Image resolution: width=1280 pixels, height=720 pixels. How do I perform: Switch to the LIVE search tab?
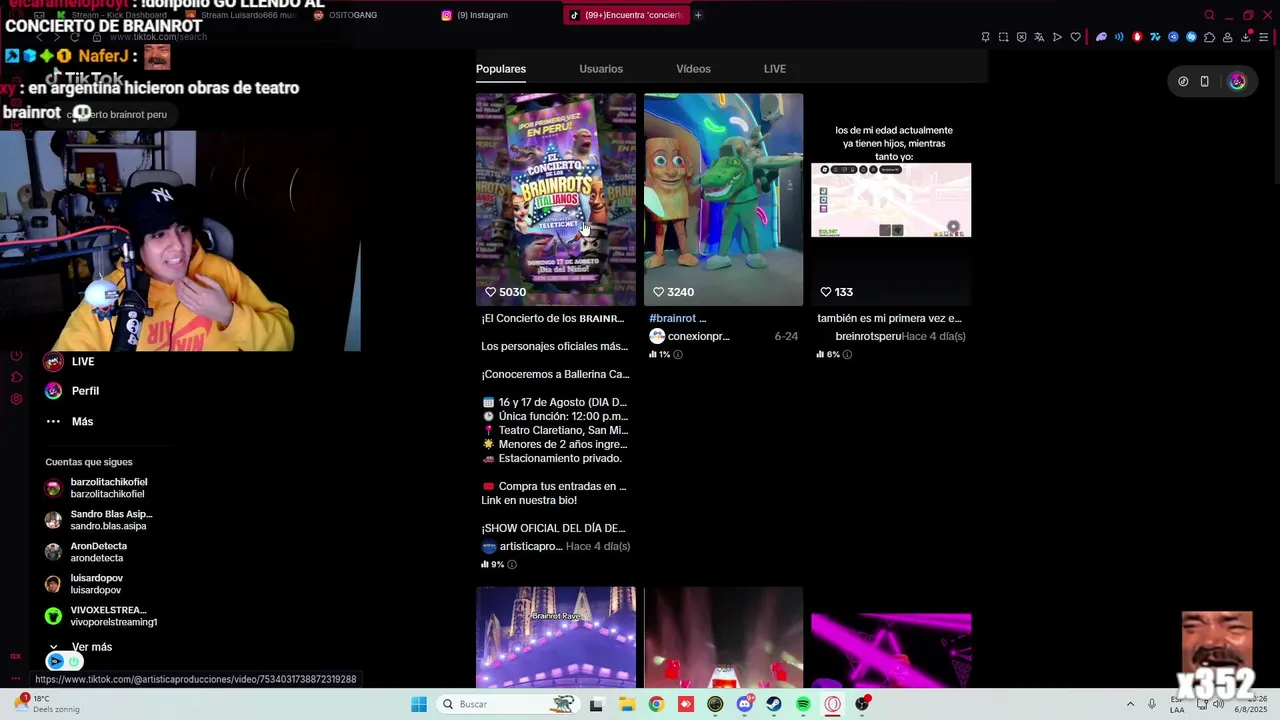point(775,69)
